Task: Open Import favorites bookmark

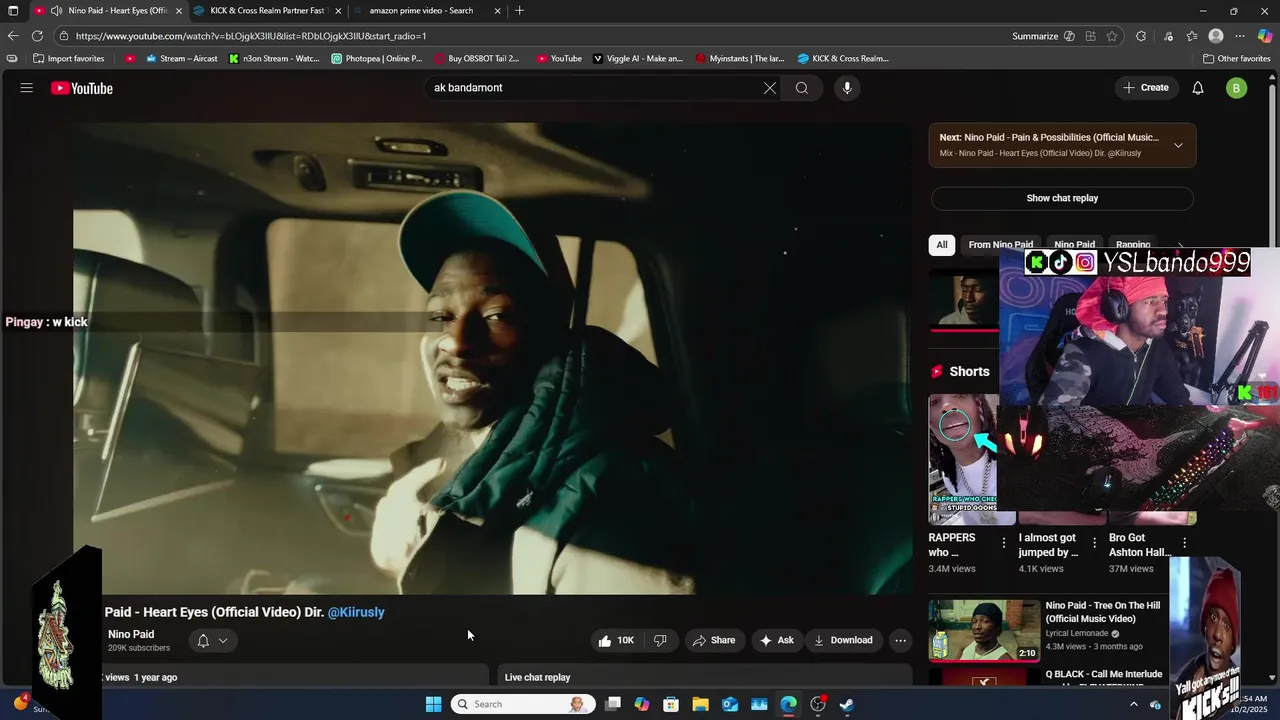Action: point(69,58)
